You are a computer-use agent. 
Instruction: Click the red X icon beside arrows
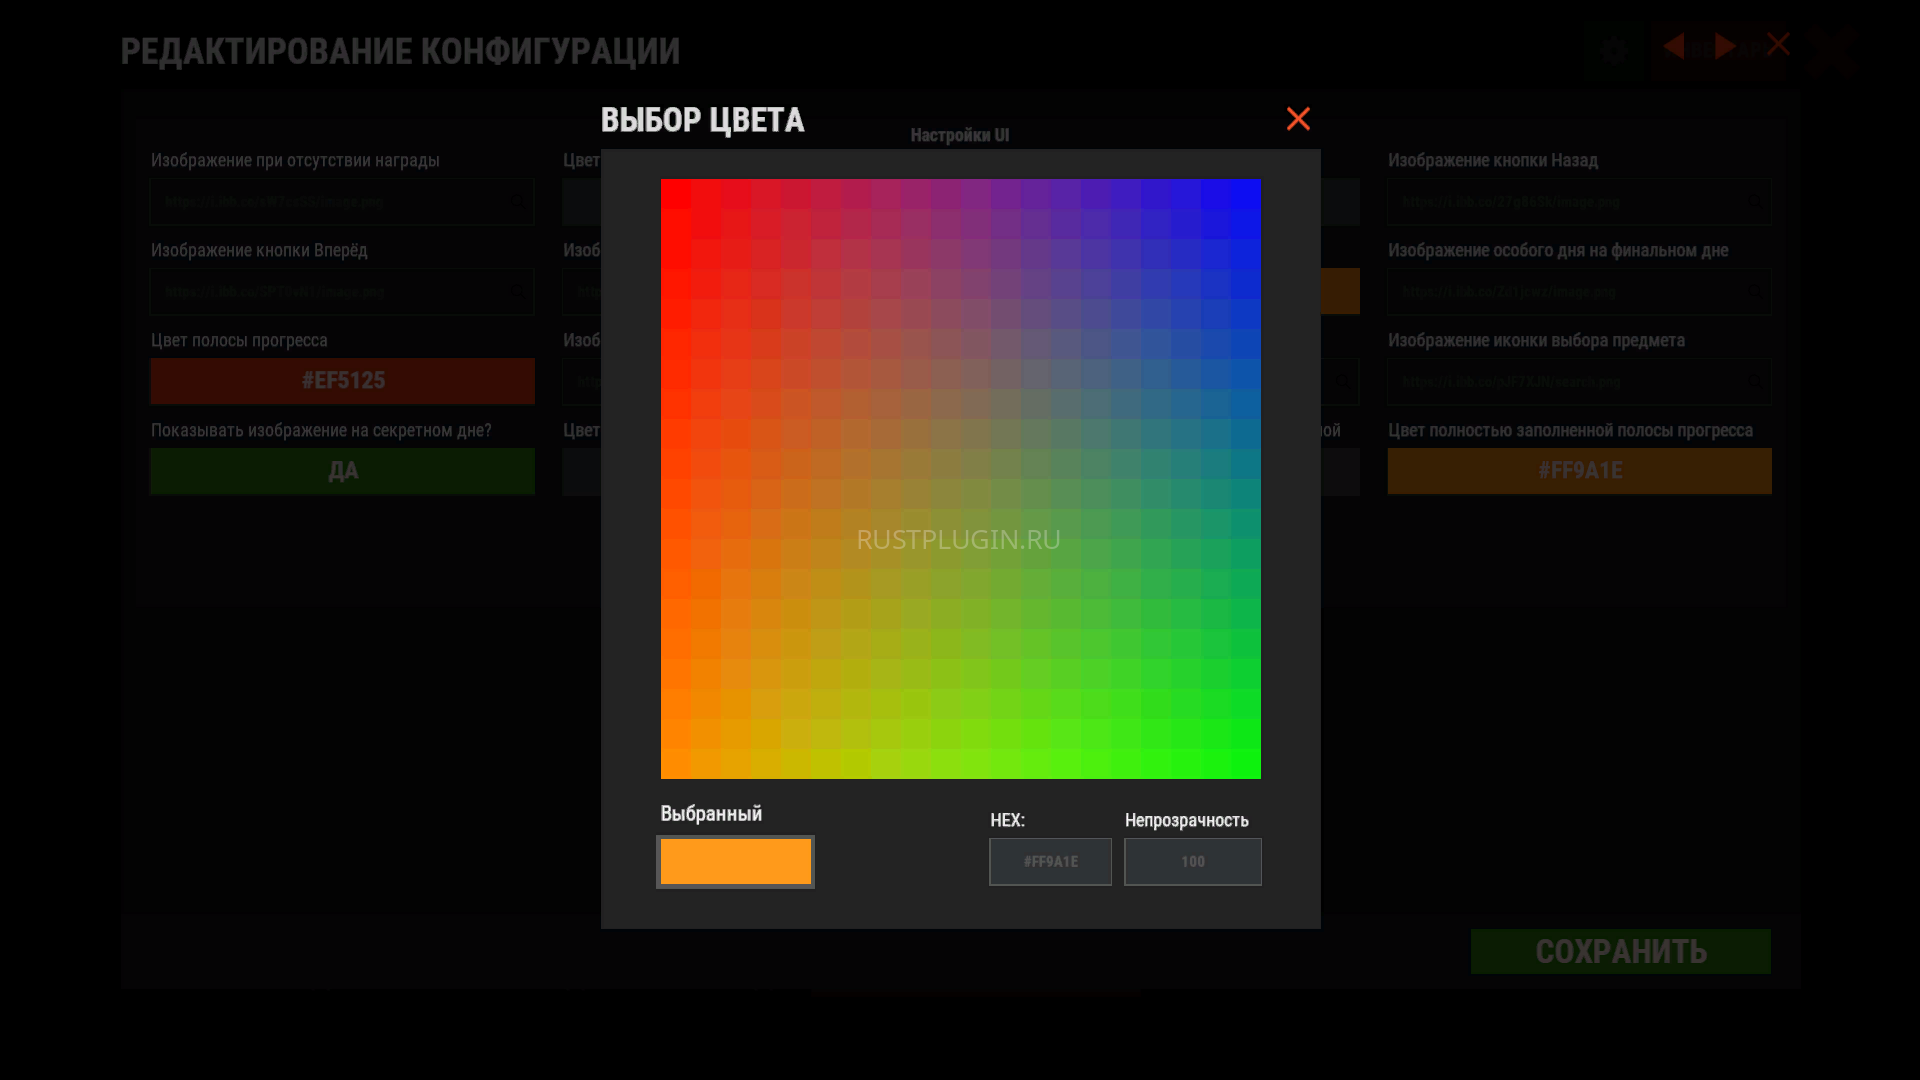click(x=1778, y=44)
